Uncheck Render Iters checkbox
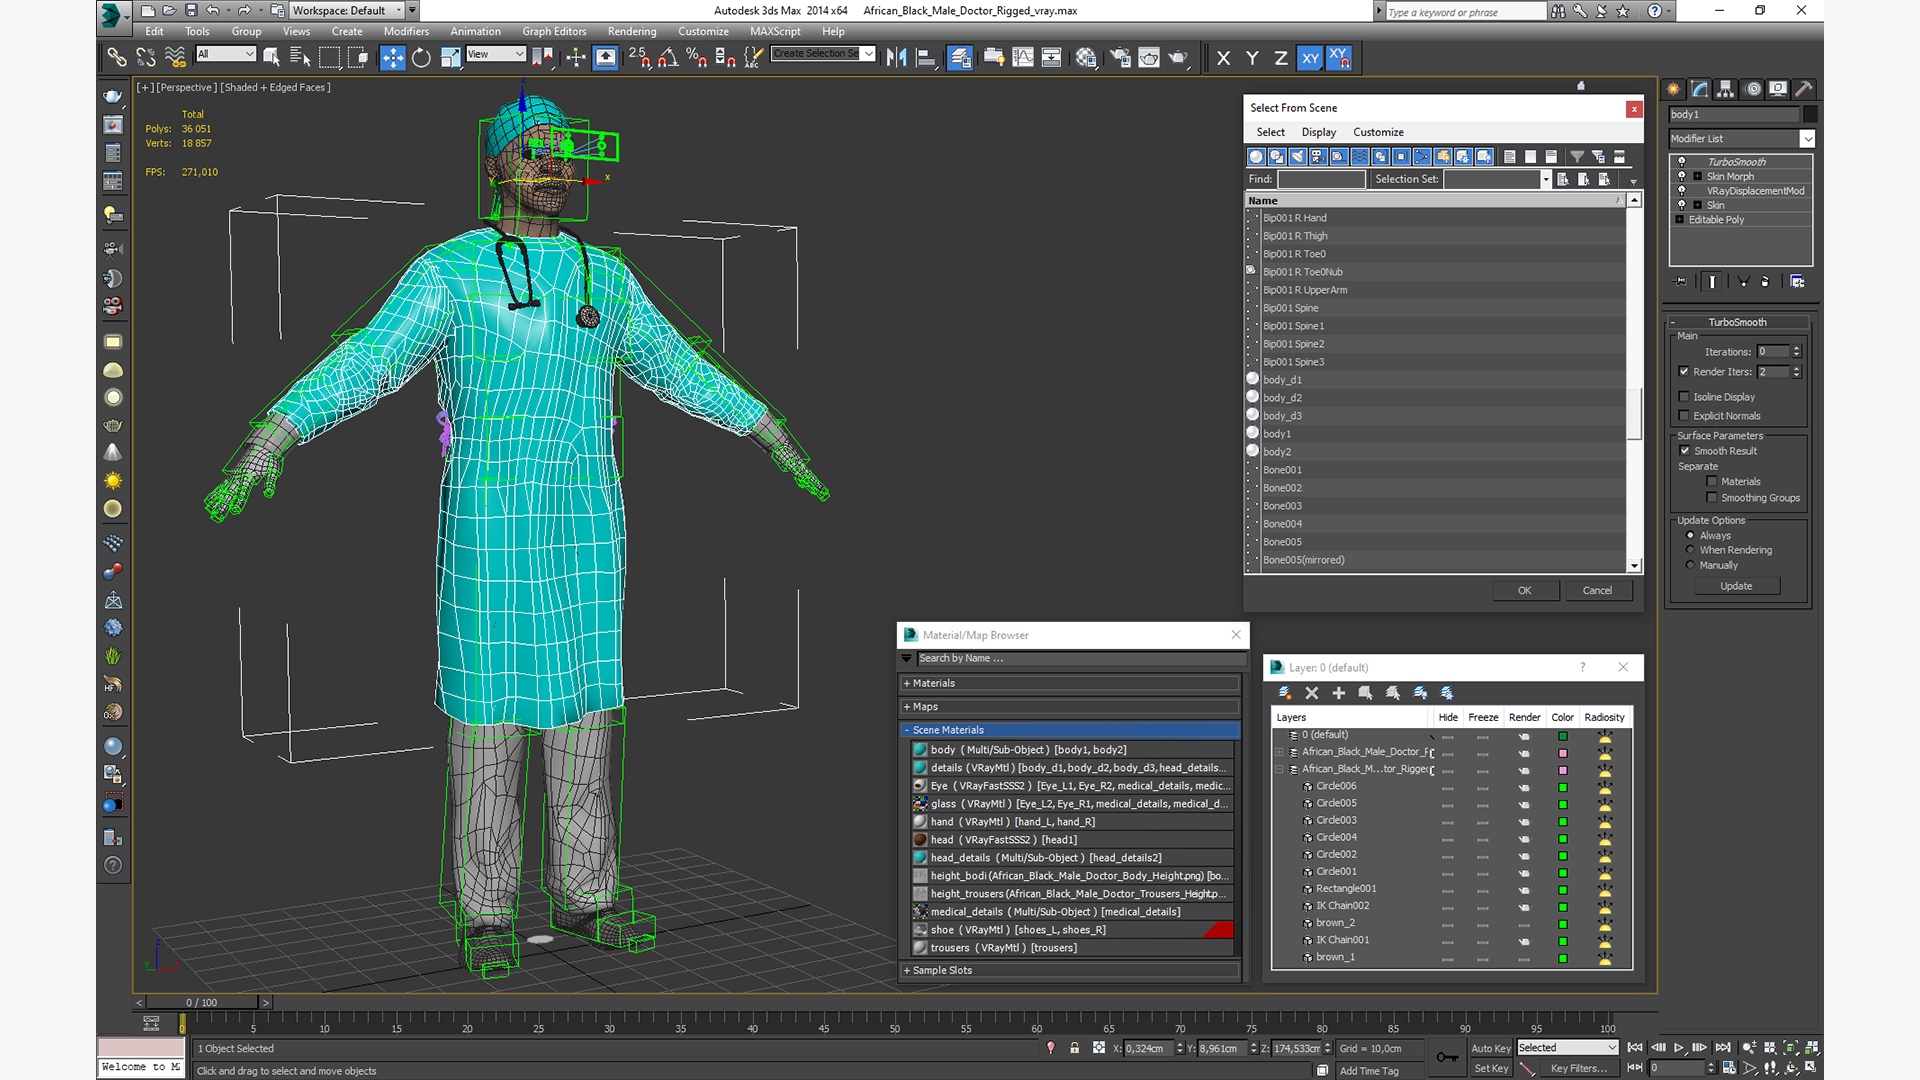Image resolution: width=1920 pixels, height=1080 pixels. pos(1684,372)
